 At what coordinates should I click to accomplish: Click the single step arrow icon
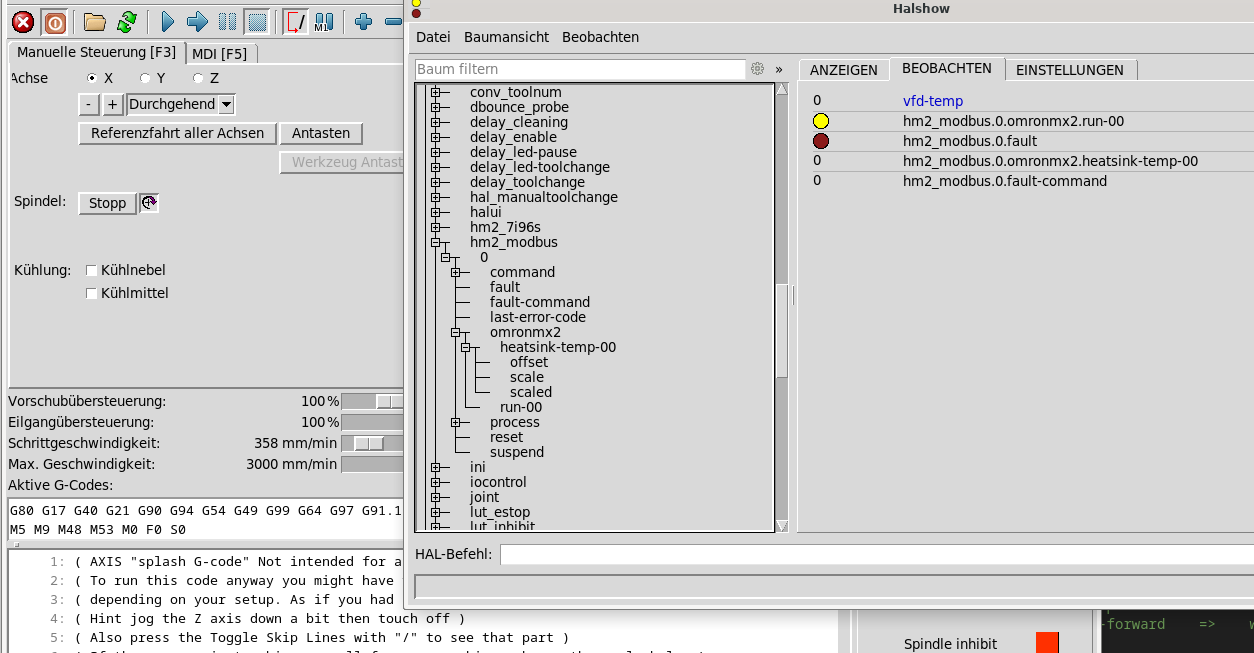(197, 21)
